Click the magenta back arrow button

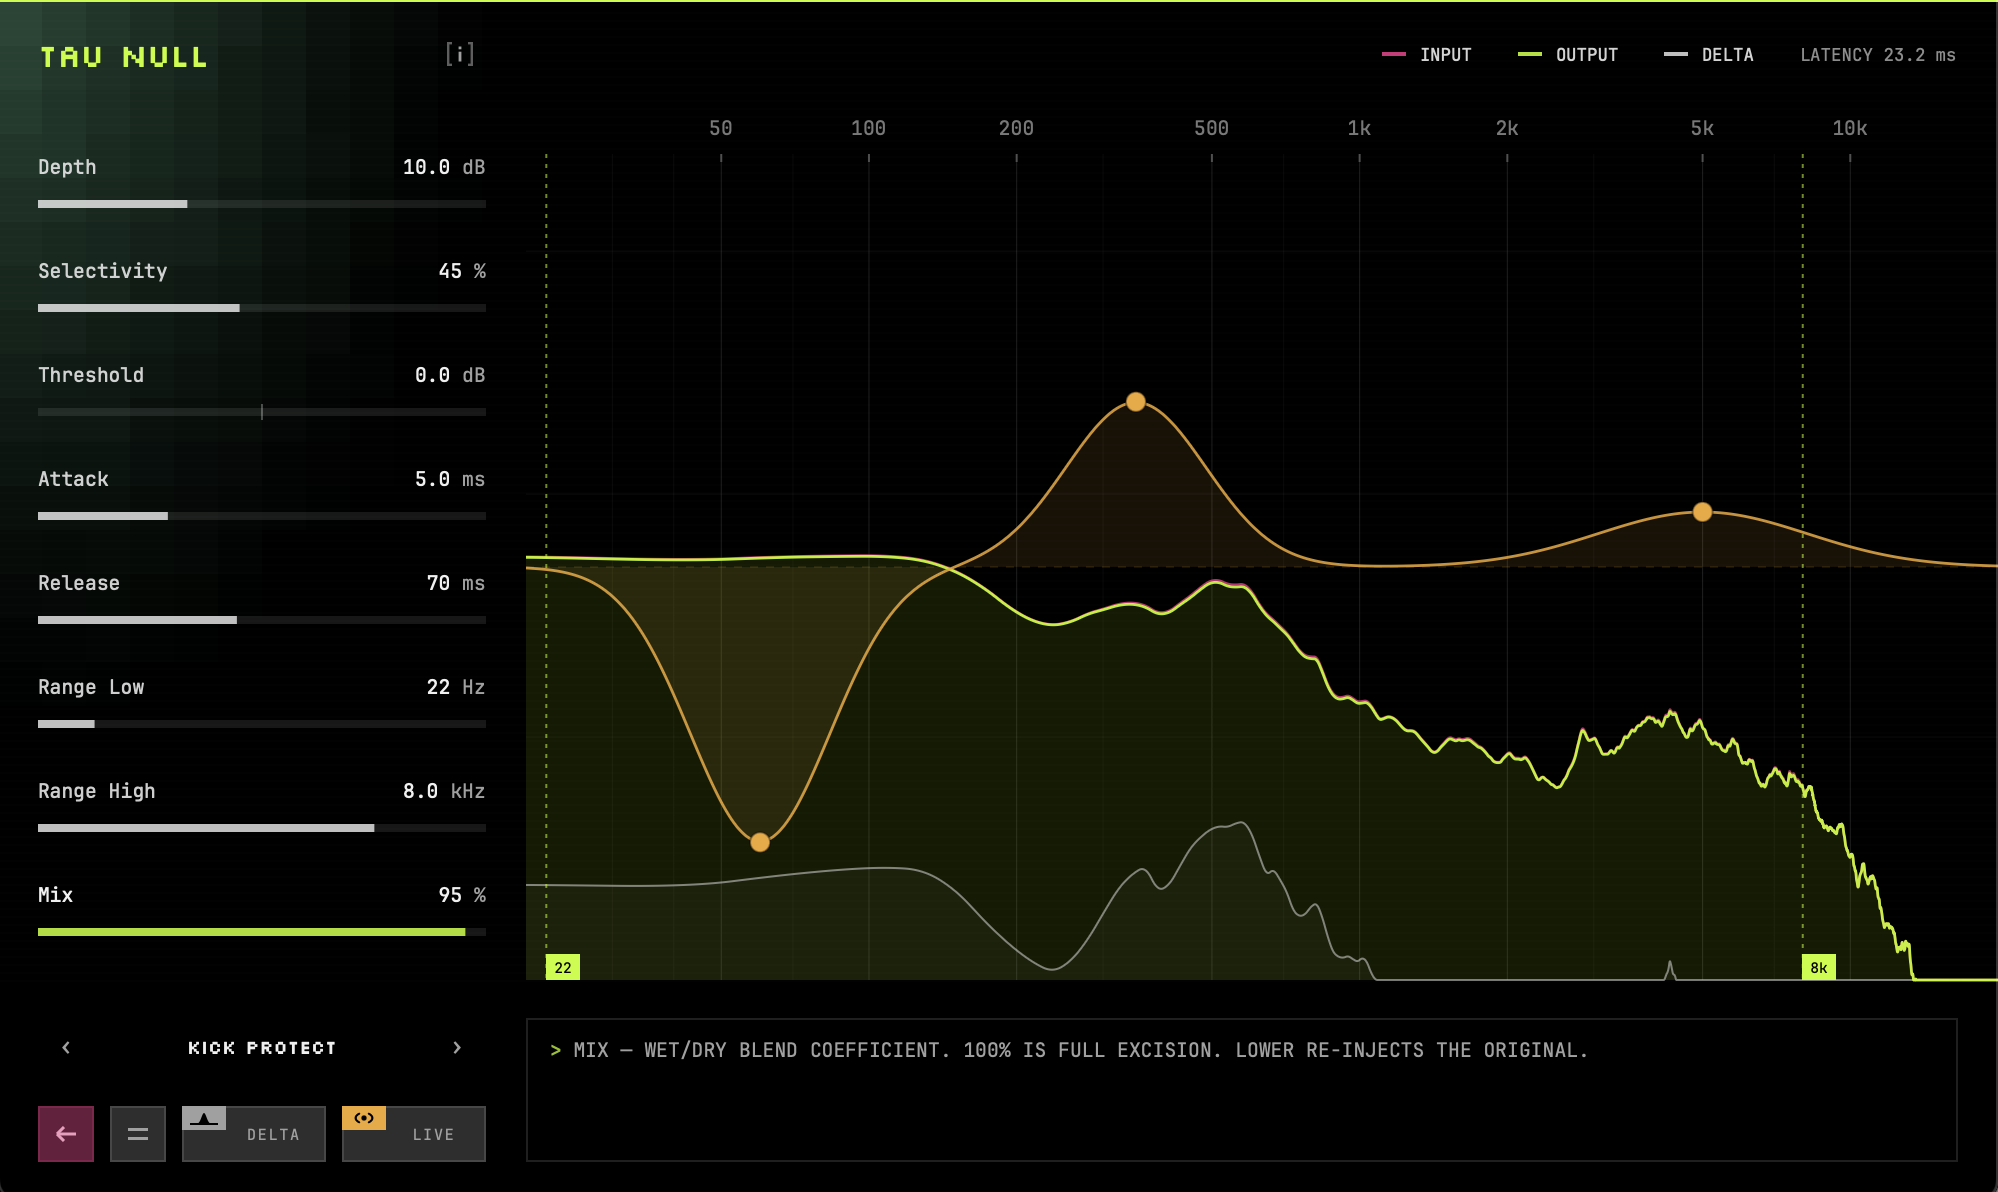[66, 1133]
